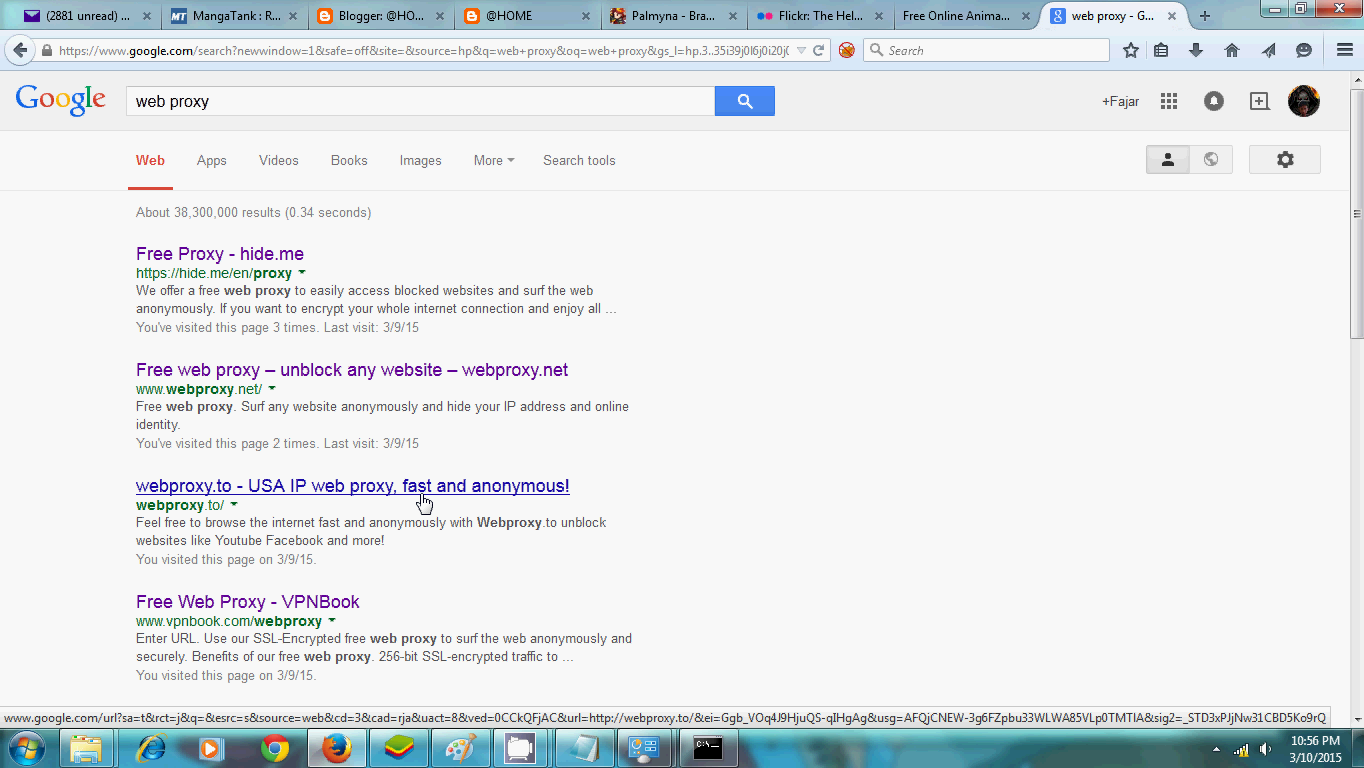This screenshot has width=1364, height=768.
Task: Open the Google apps grid
Action: (x=1169, y=101)
